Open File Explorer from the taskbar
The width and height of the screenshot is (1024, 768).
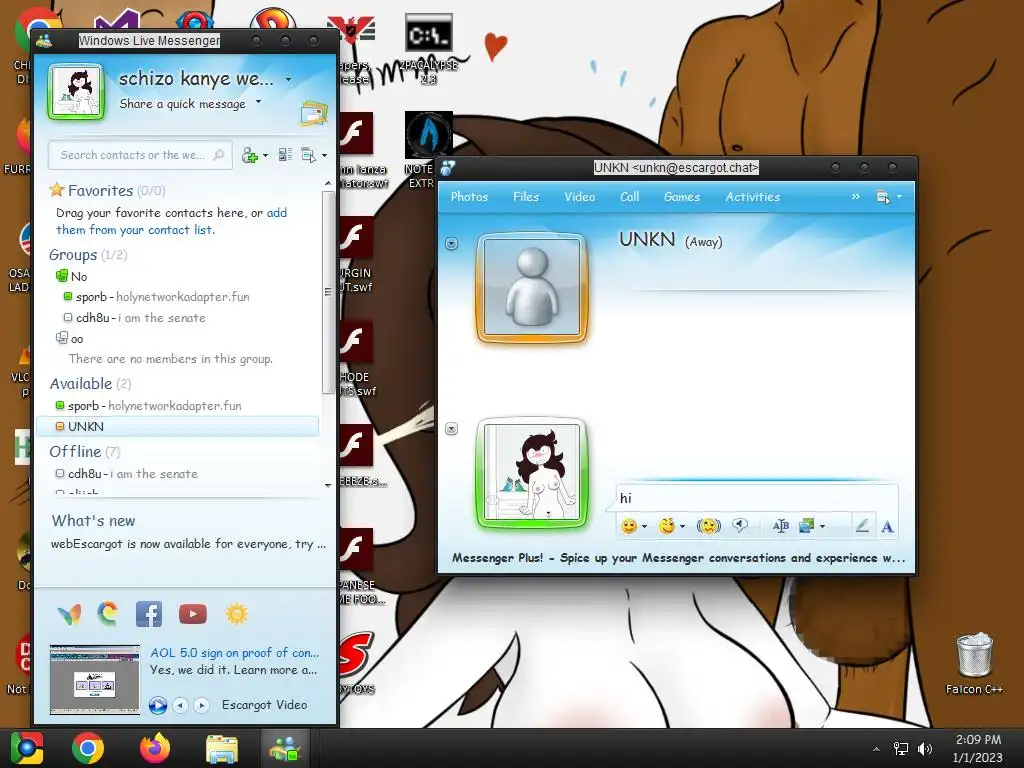pos(222,748)
